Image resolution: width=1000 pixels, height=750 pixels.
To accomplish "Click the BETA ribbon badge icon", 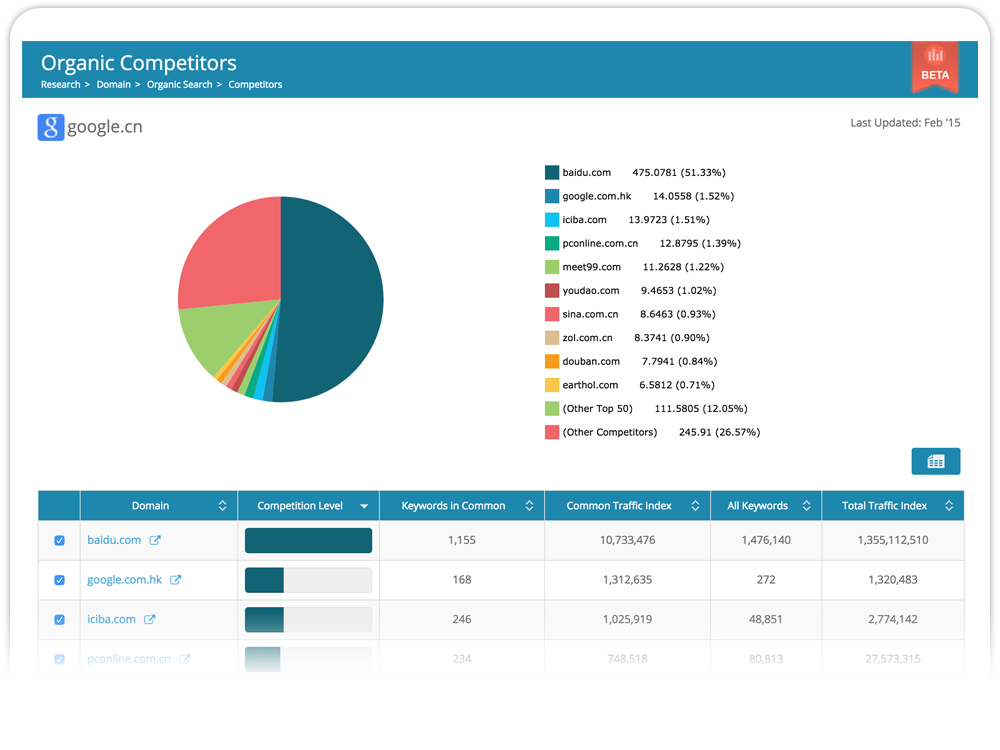I will [x=935, y=65].
